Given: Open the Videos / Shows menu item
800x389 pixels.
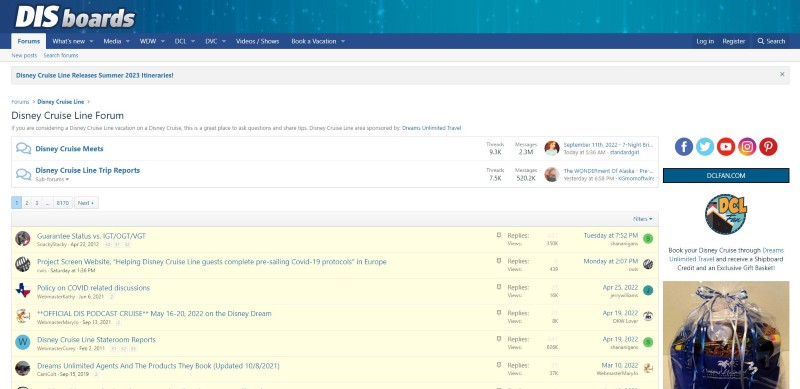Looking at the screenshot, I should coord(257,41).
